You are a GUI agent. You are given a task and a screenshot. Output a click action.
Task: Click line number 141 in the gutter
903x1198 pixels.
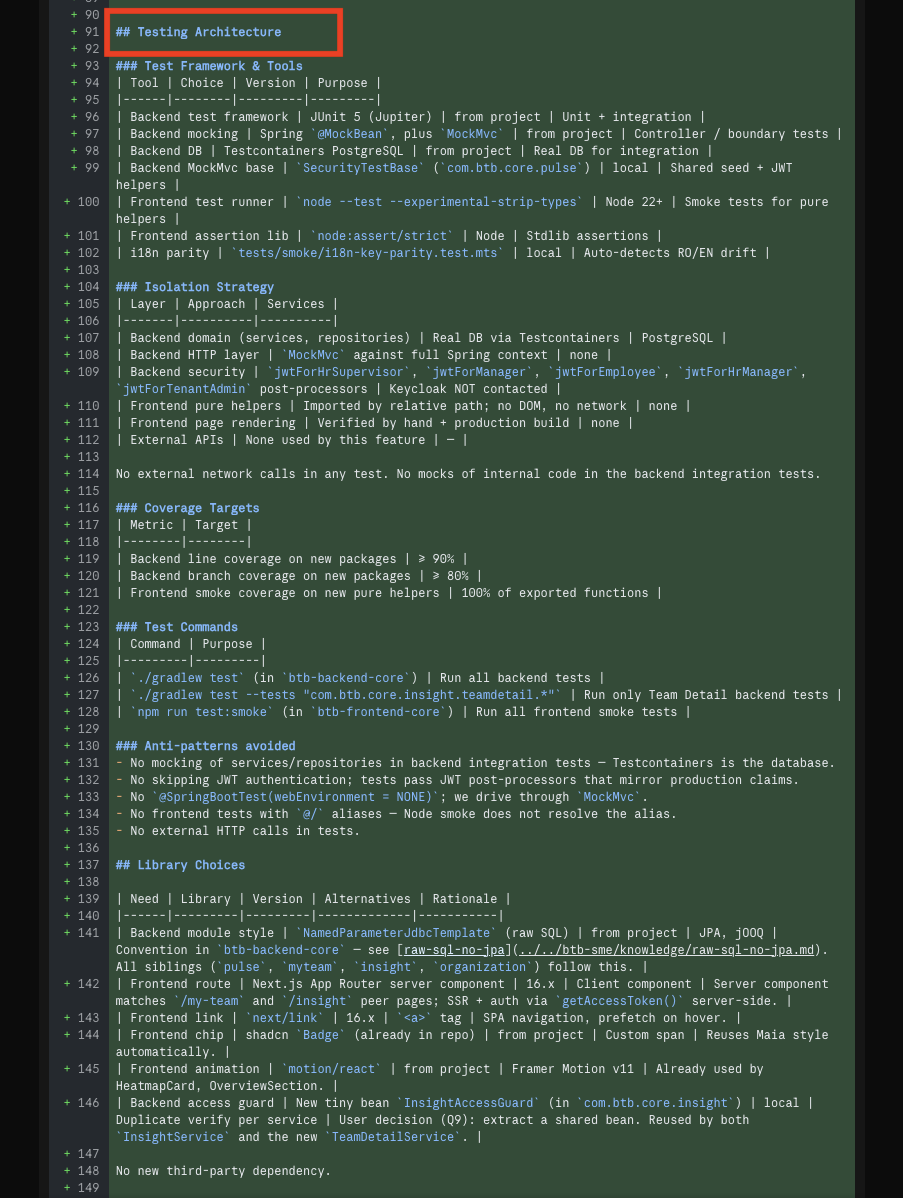[x=89, y=933]
